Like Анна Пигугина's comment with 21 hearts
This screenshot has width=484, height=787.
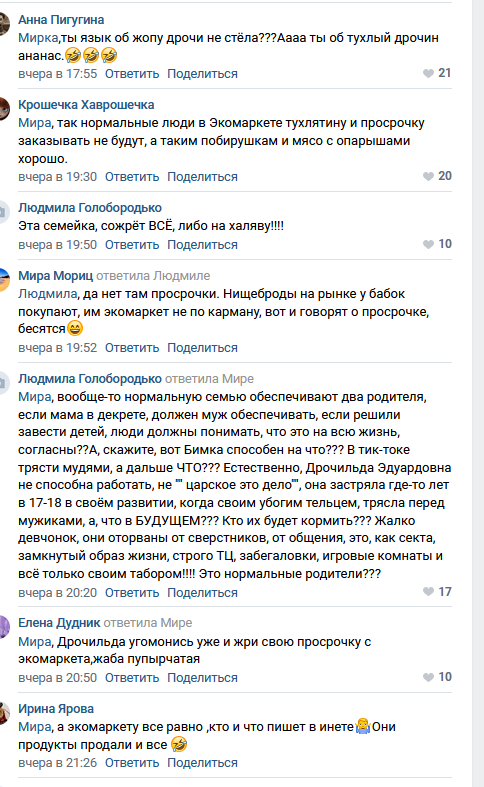pyautogui.click(x=428, y=73)
